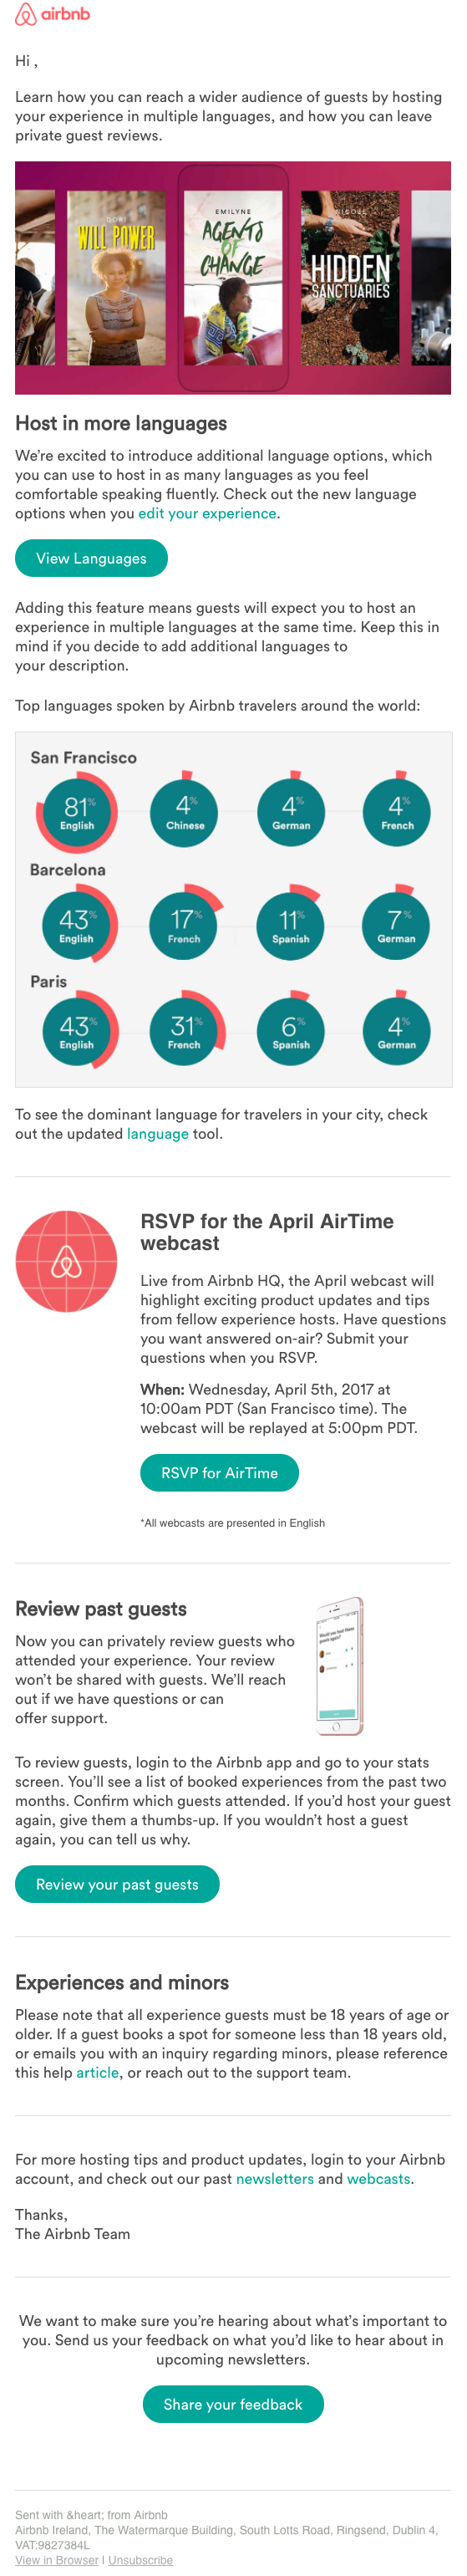Screen dimensions: 467x2576
Task: Click Review your past guests button
Action: pos(117,1884)
